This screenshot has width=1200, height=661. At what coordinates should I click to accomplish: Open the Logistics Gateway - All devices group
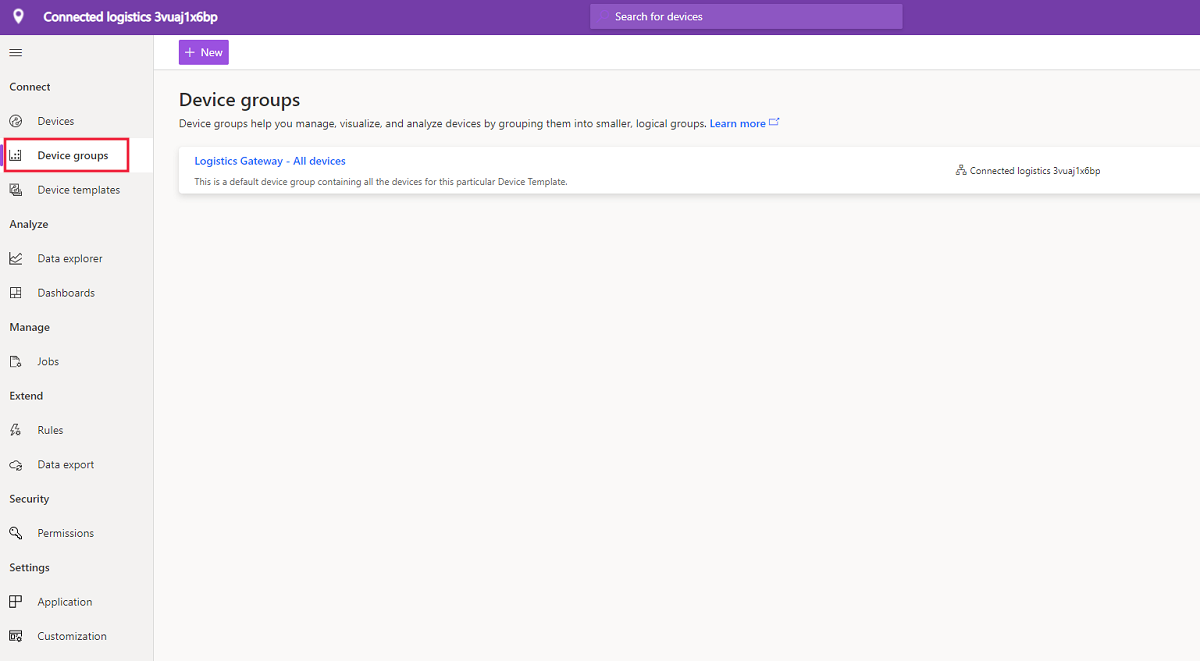pos(270,160)
